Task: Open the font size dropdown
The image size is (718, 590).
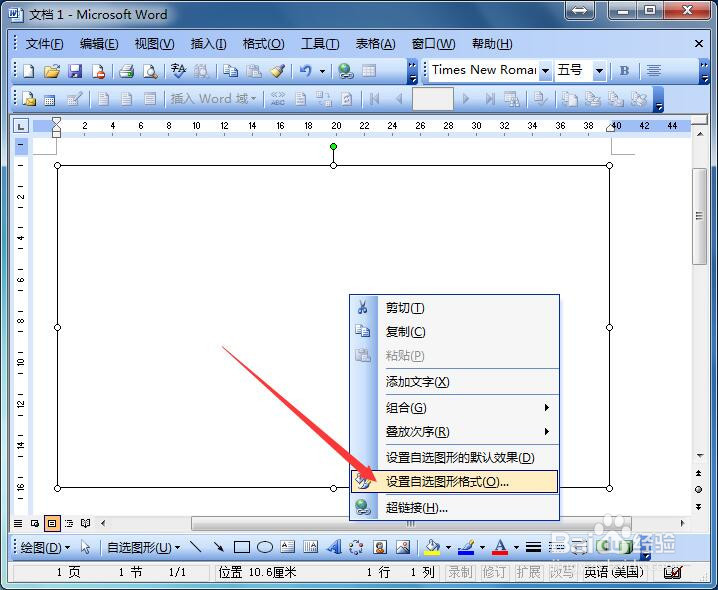Action: pos(599,71)
